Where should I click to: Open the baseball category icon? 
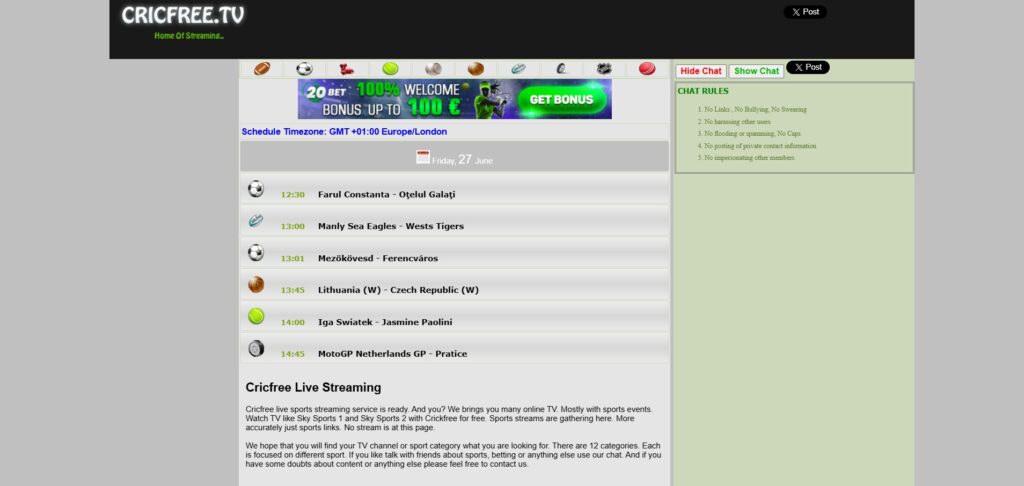433,69
